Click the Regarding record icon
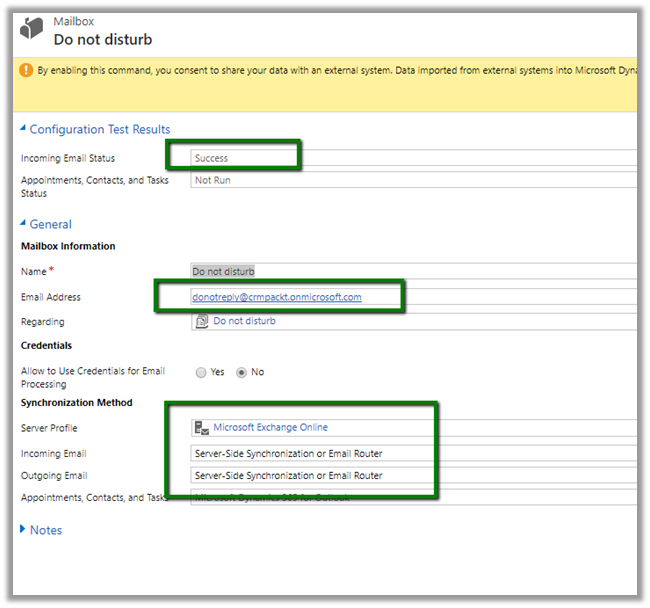 point(202,321)
